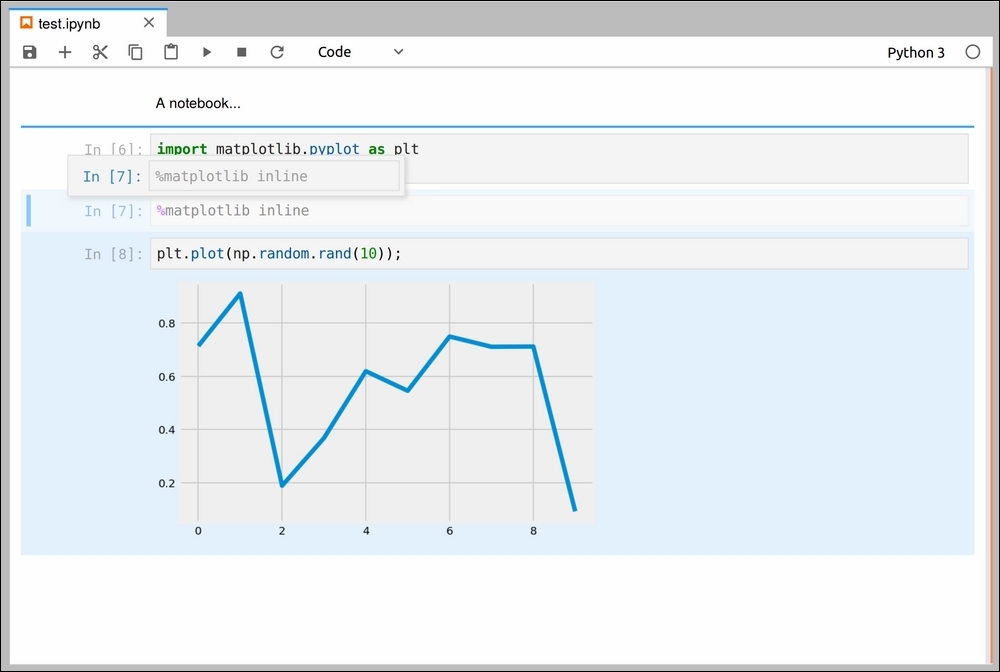The width and height of the screenshot is (1000, 672).
Task: Select the test.ipynb tab
Action: tap(88, 24)
